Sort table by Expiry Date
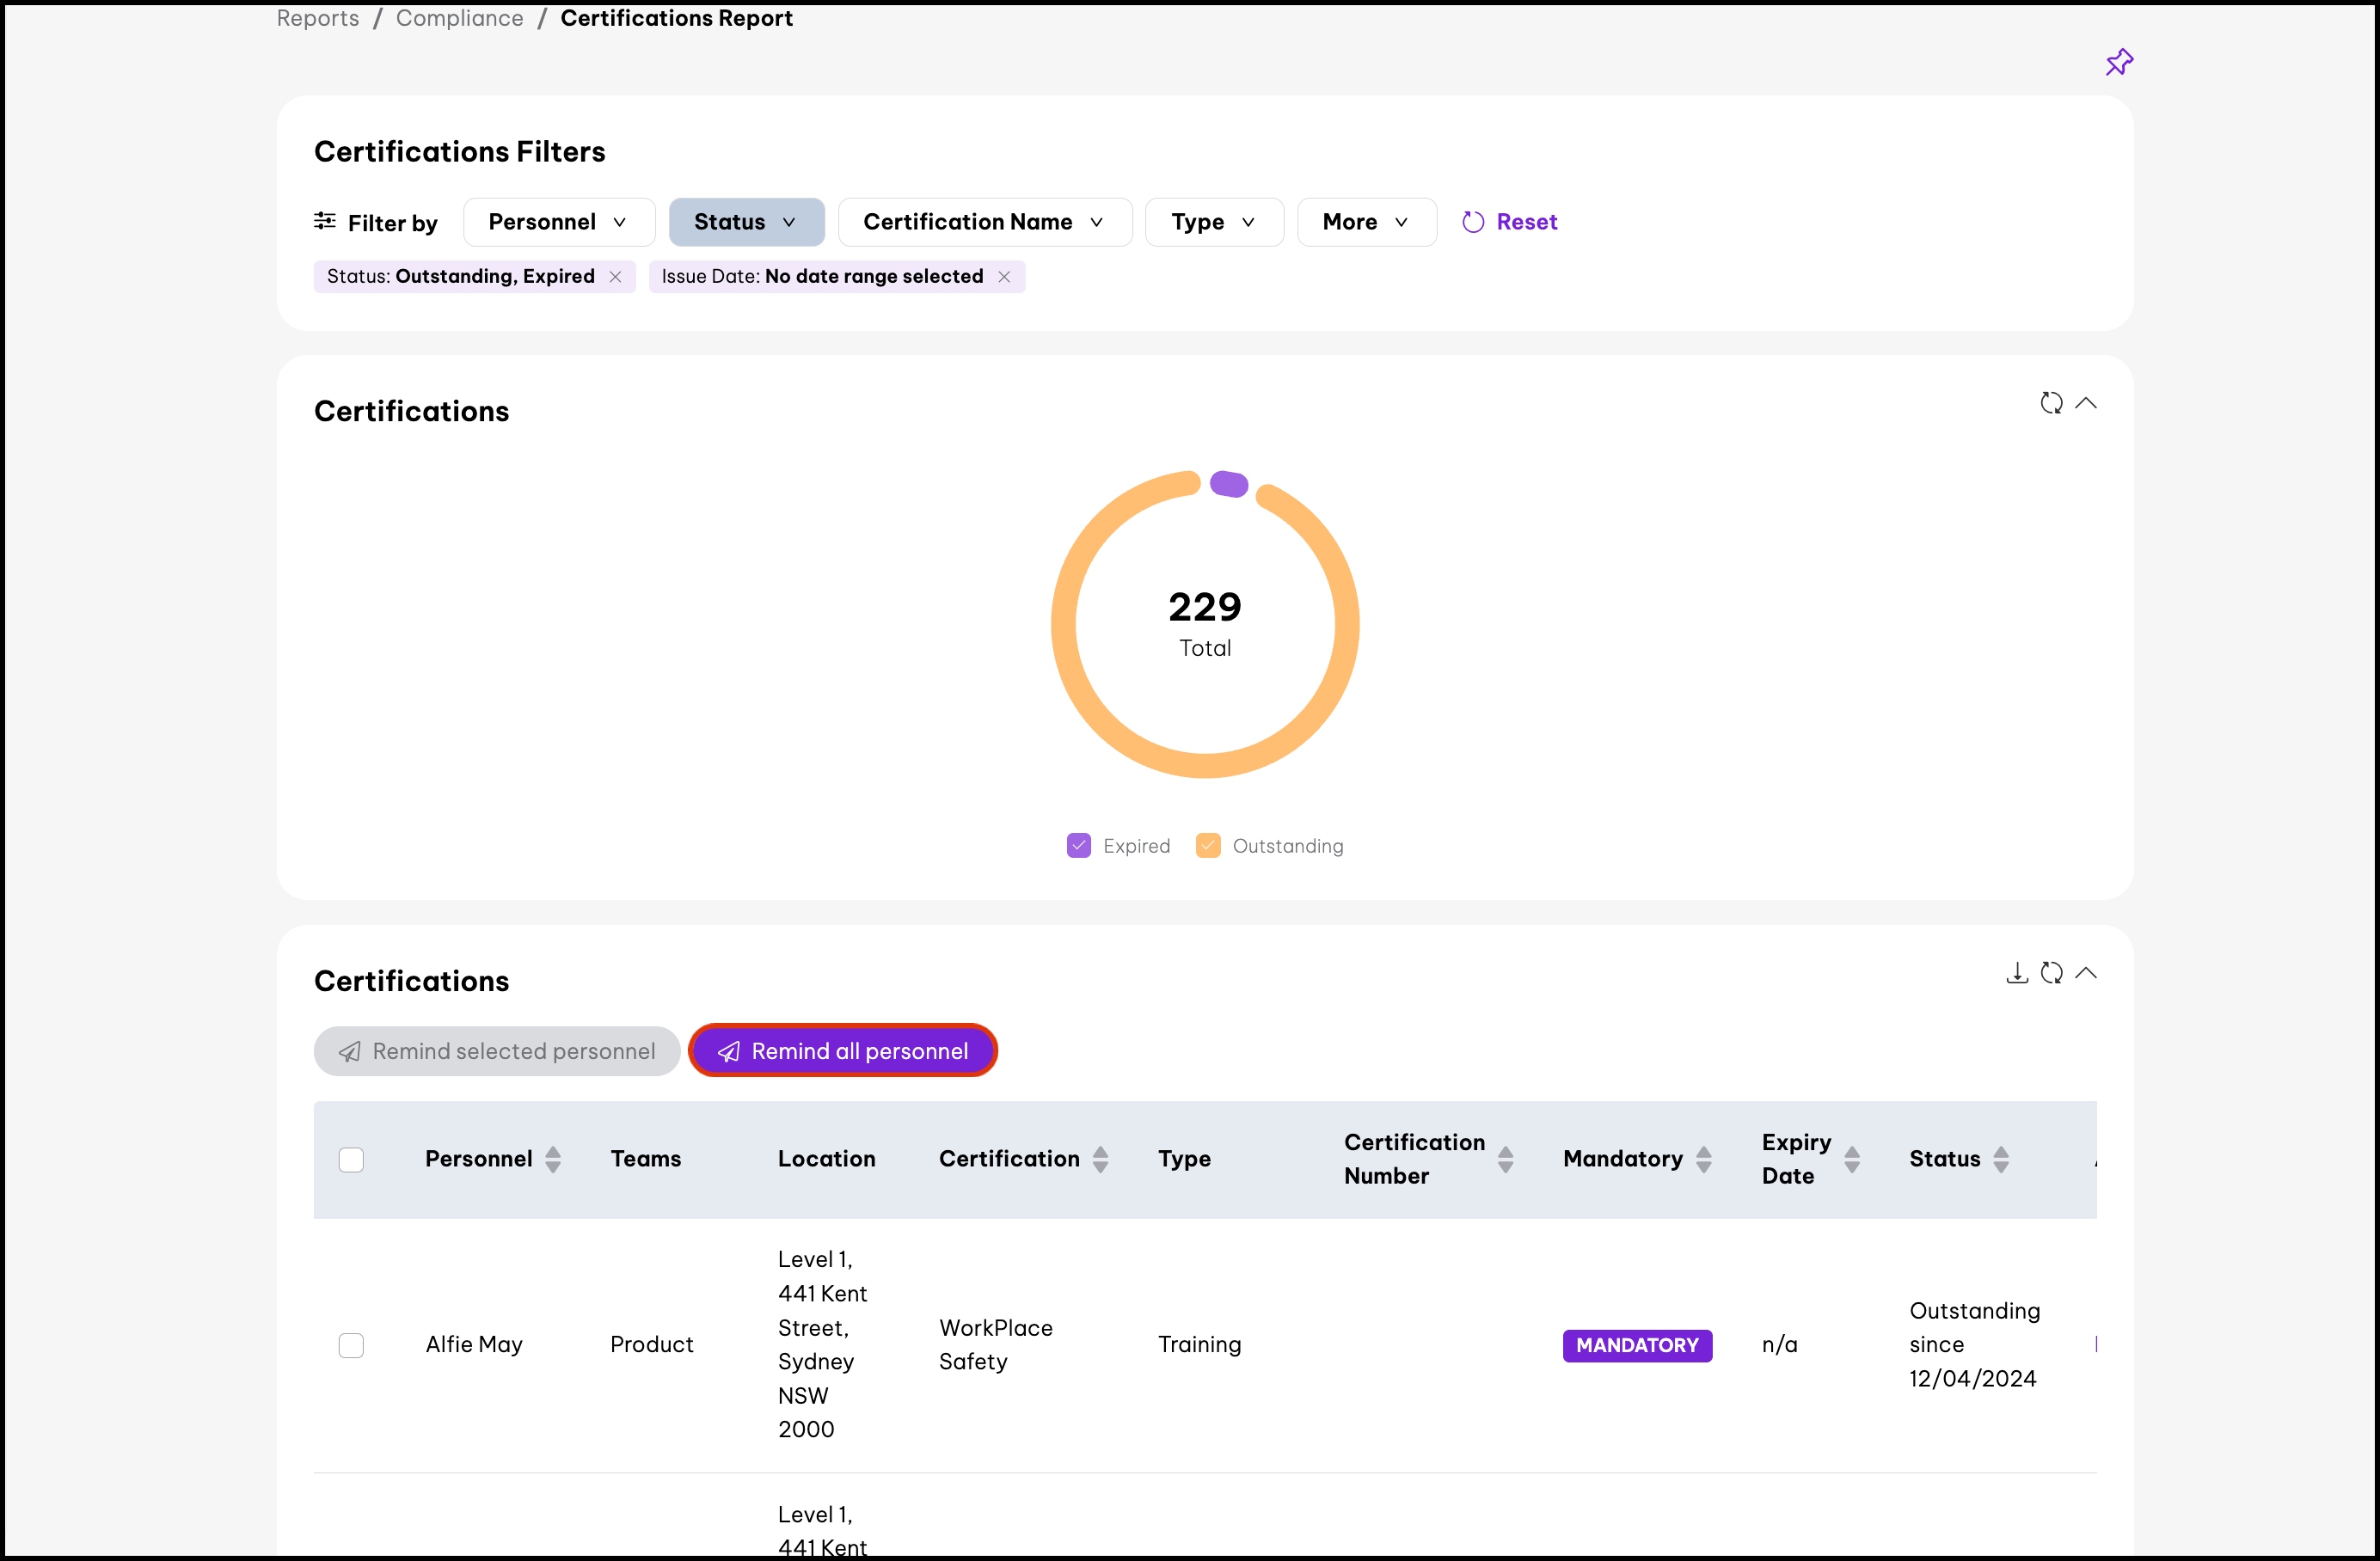 pos(1851,1159)
